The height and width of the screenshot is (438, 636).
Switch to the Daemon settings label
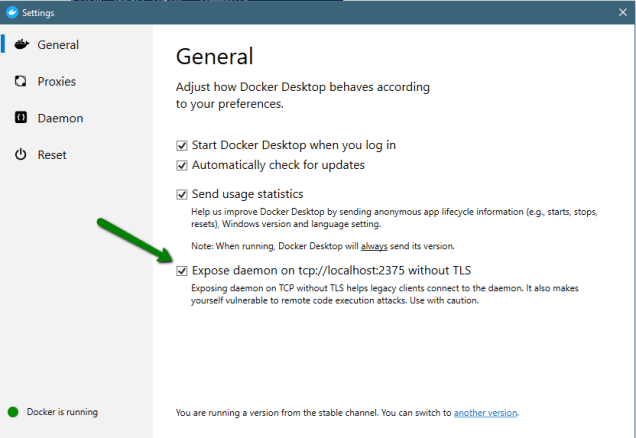pos(60,118)
